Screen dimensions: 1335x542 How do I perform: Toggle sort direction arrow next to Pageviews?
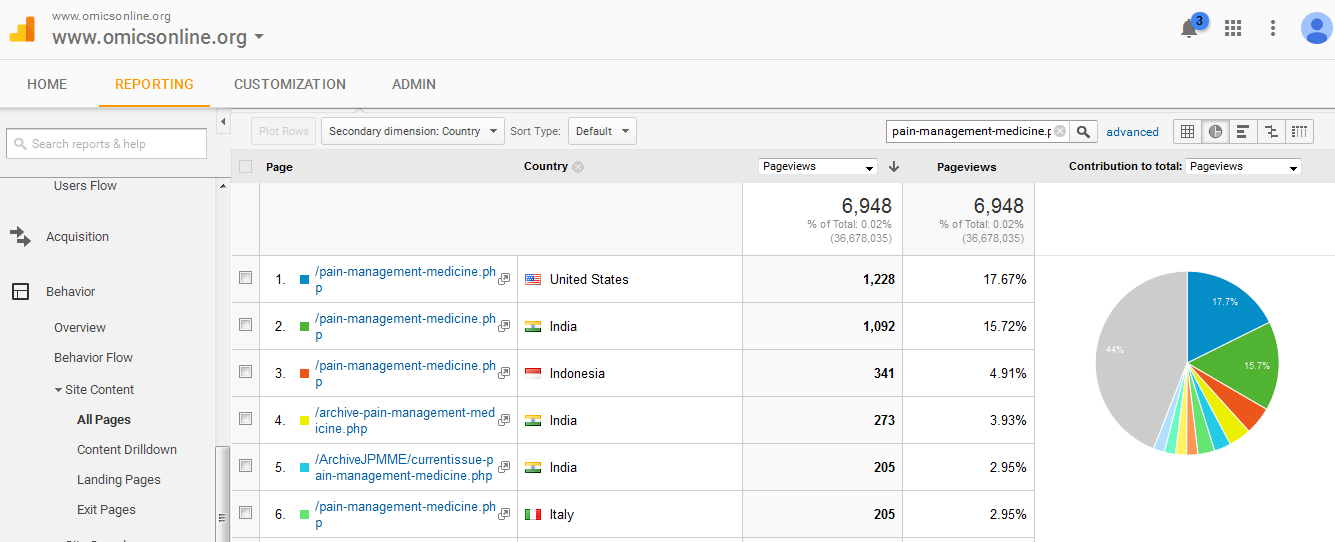pyautogui.click(x=894, y=166)
